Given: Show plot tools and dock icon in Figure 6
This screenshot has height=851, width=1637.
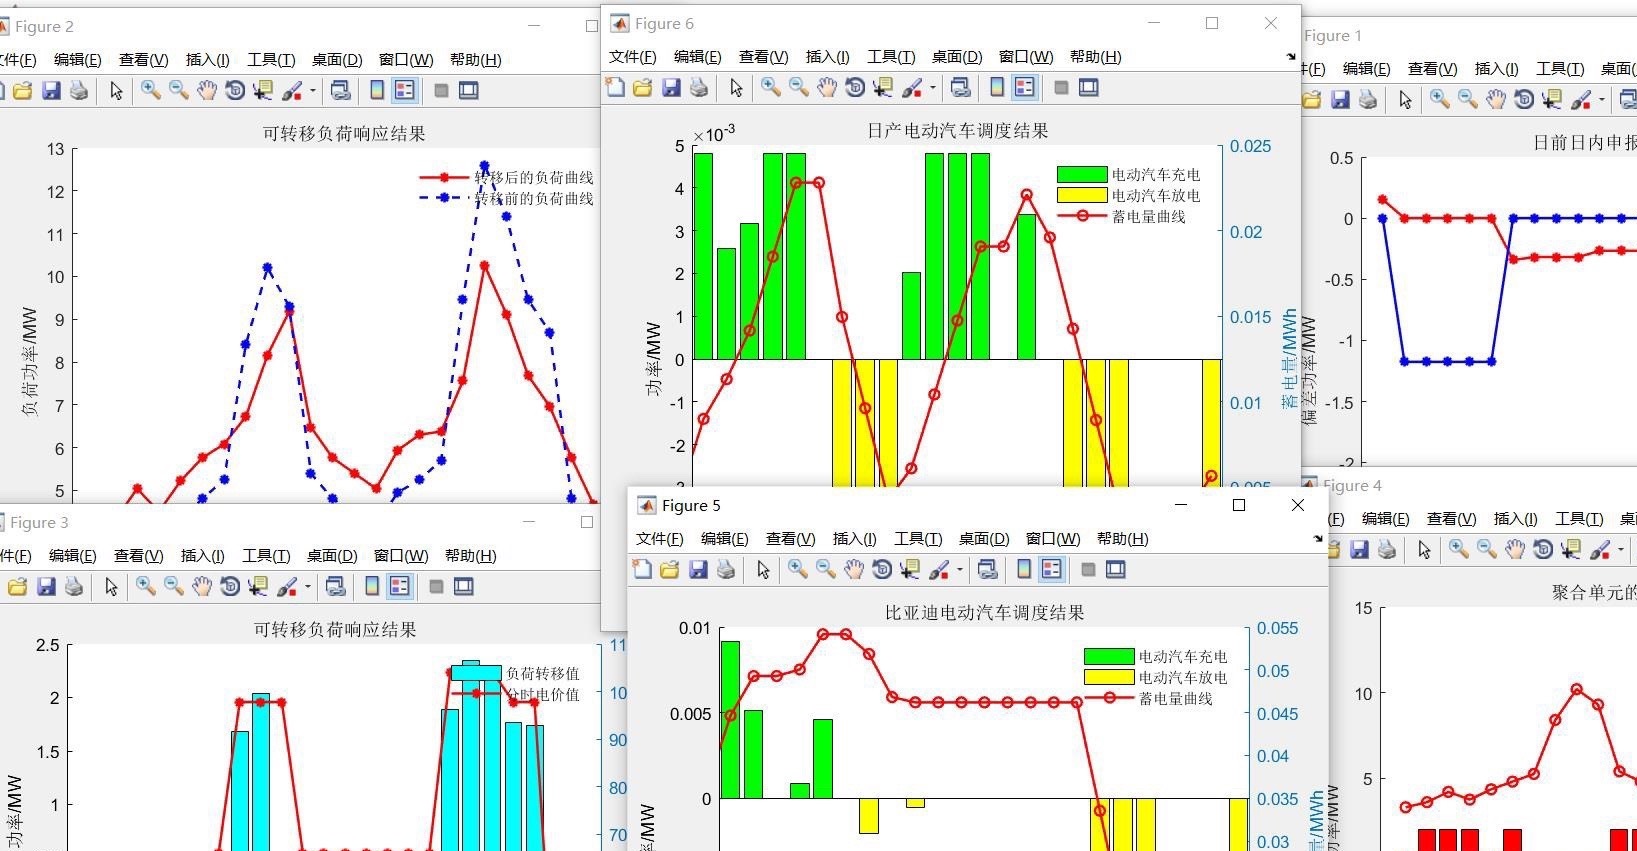Looking at the screenshot, I should 1089,88.
